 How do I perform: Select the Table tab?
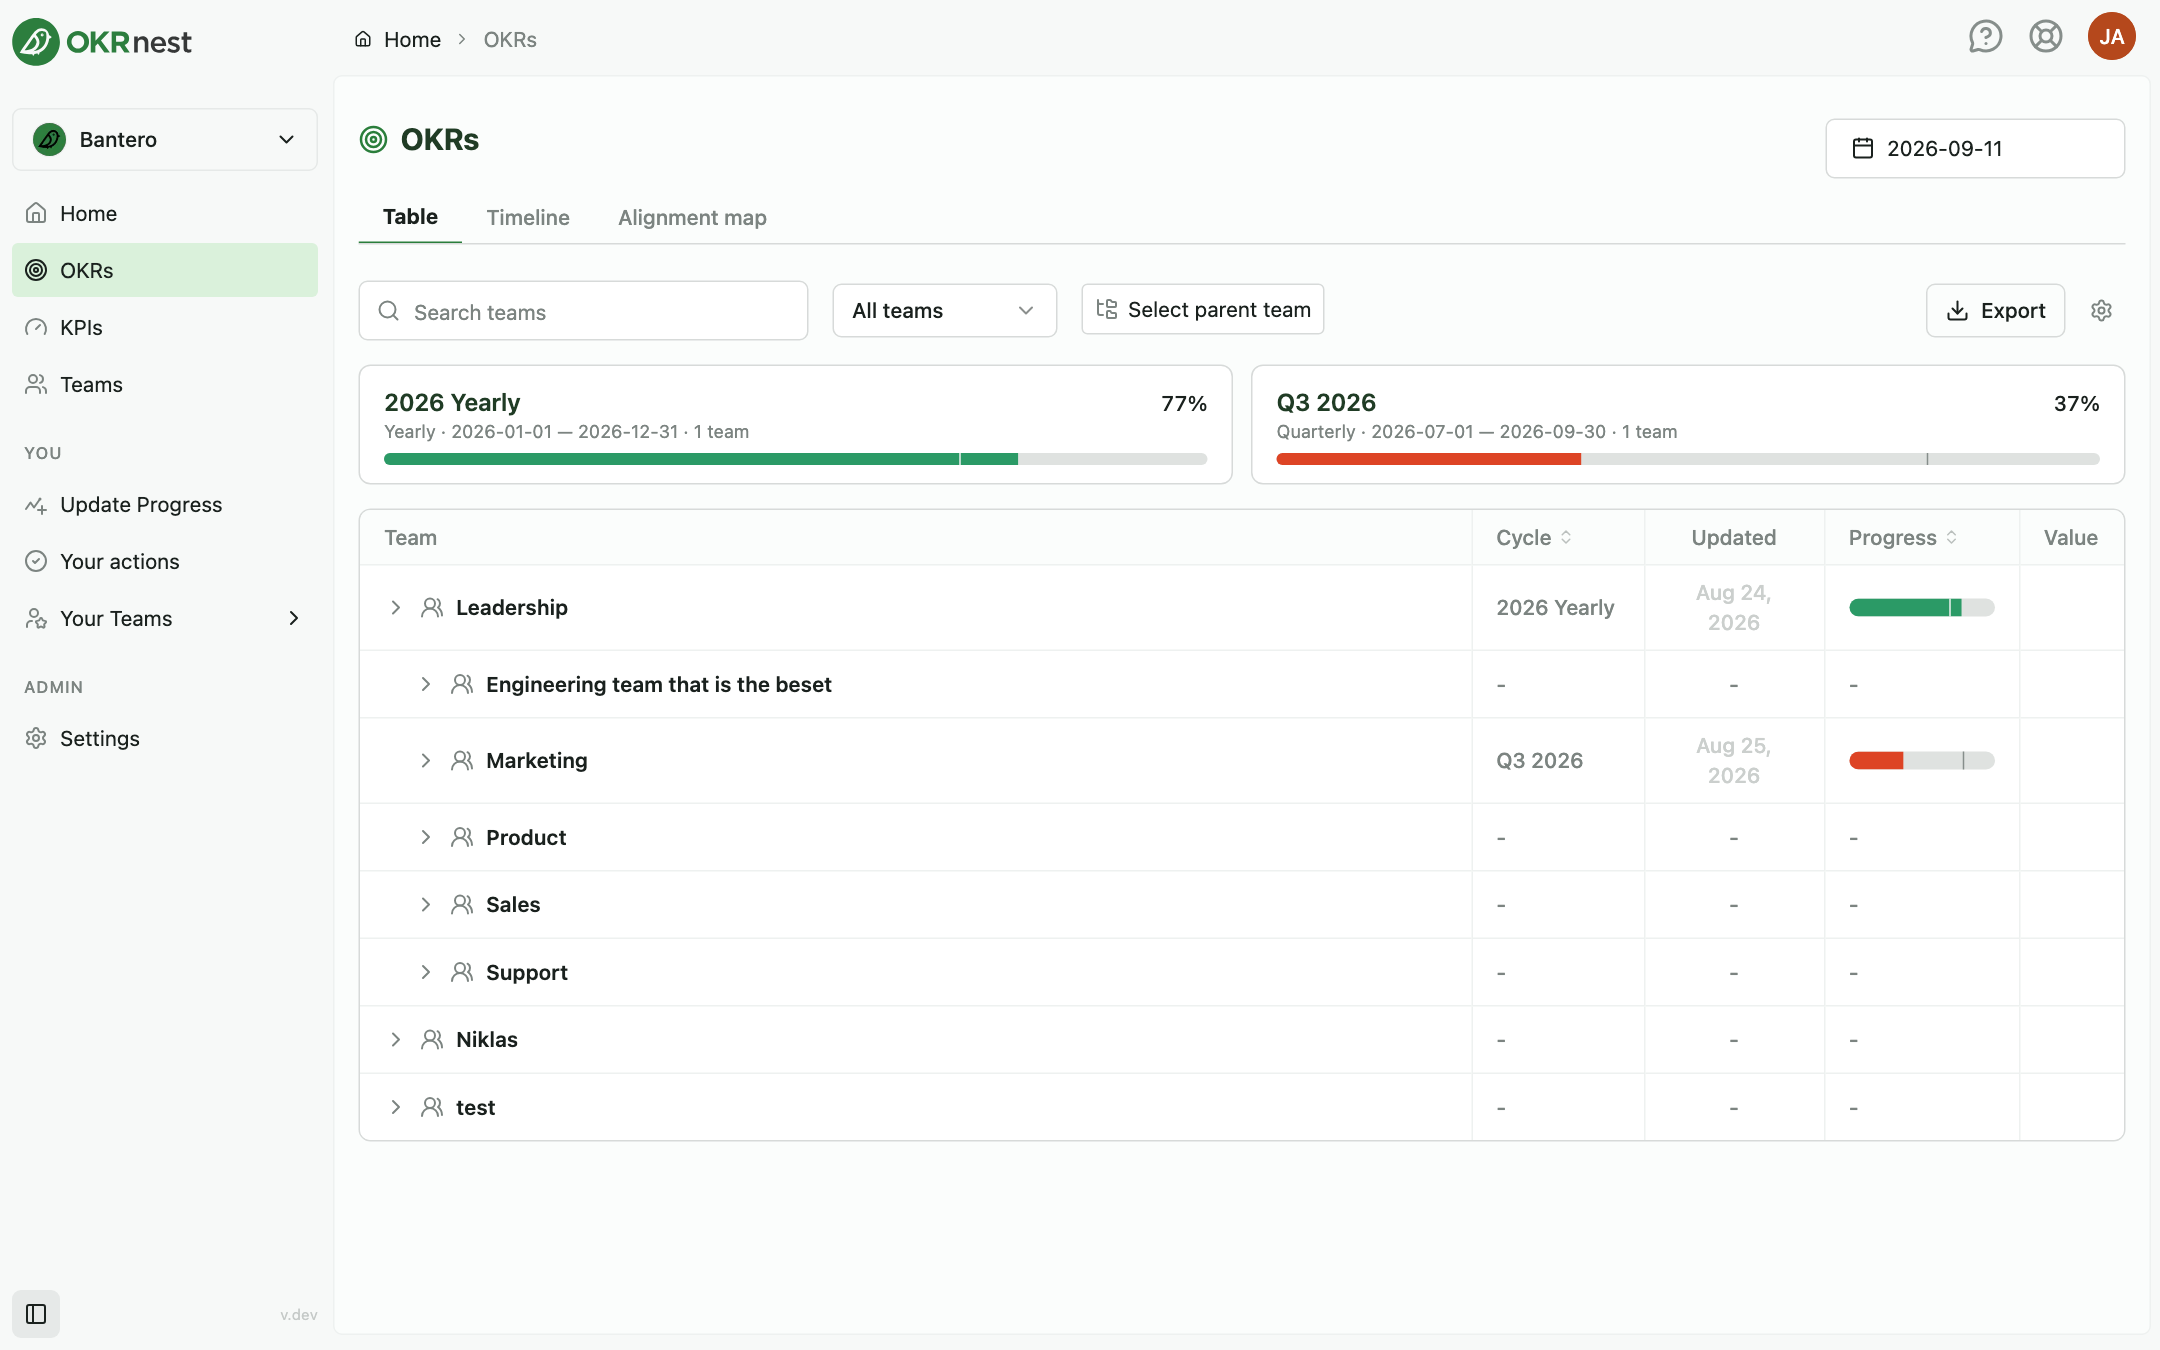[x=410, y=217]
